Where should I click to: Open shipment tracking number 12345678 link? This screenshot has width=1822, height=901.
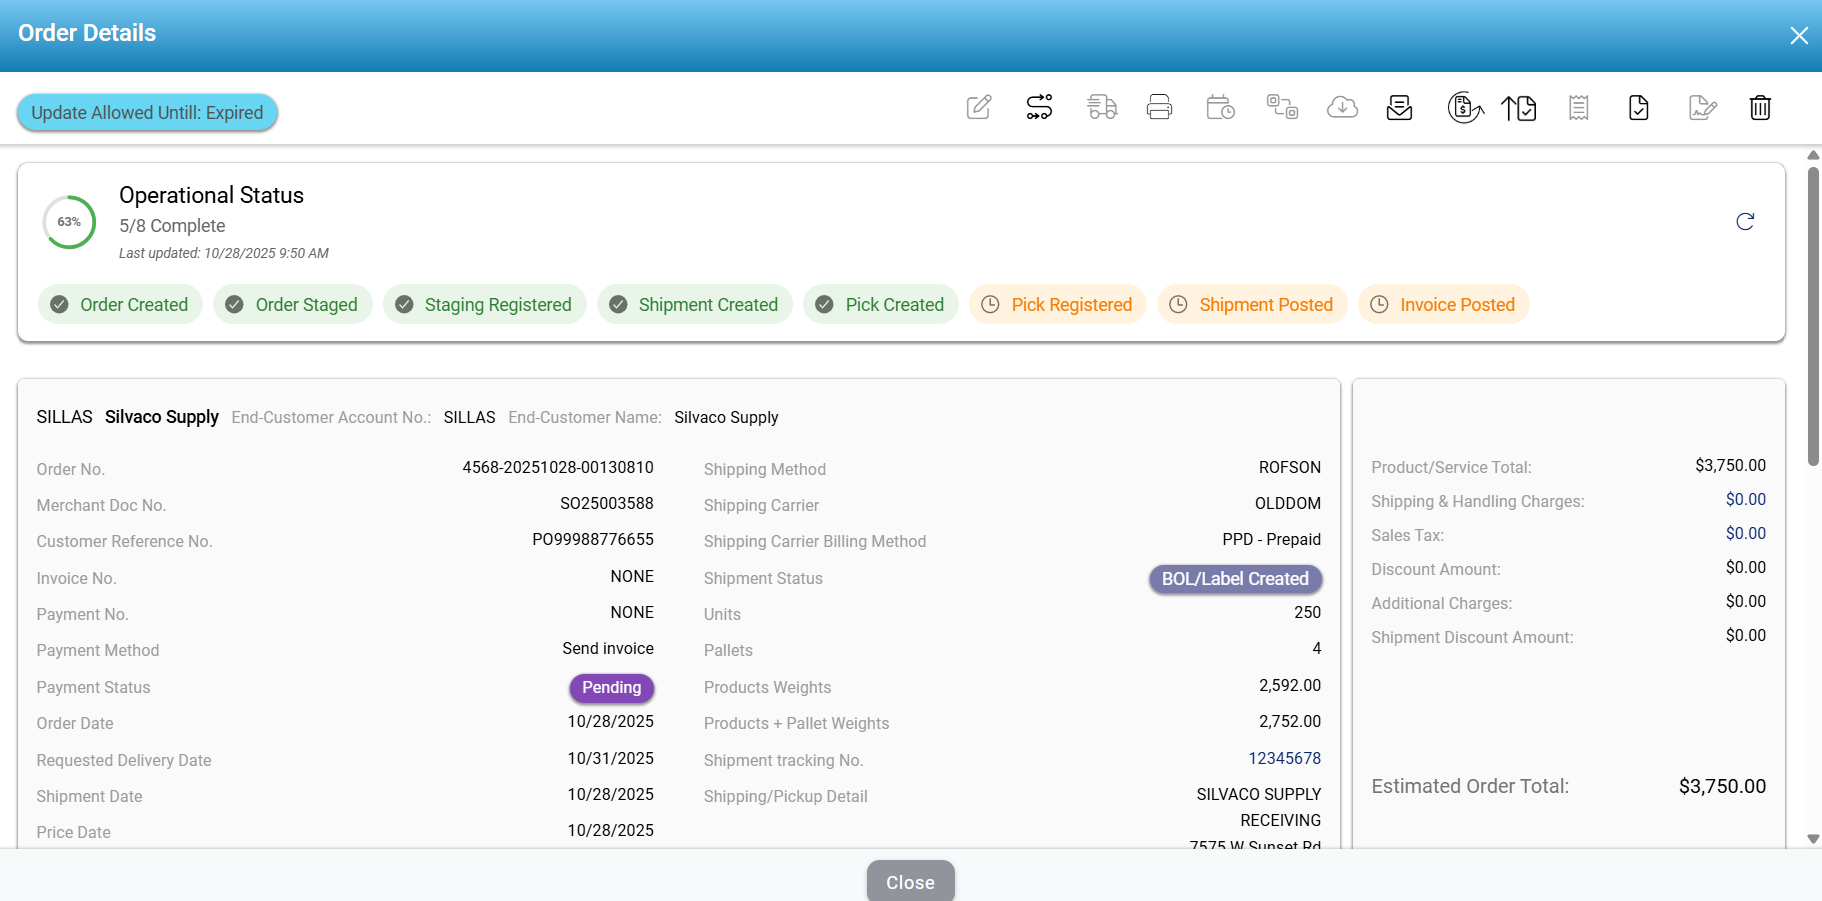[x=1284, y=758]
